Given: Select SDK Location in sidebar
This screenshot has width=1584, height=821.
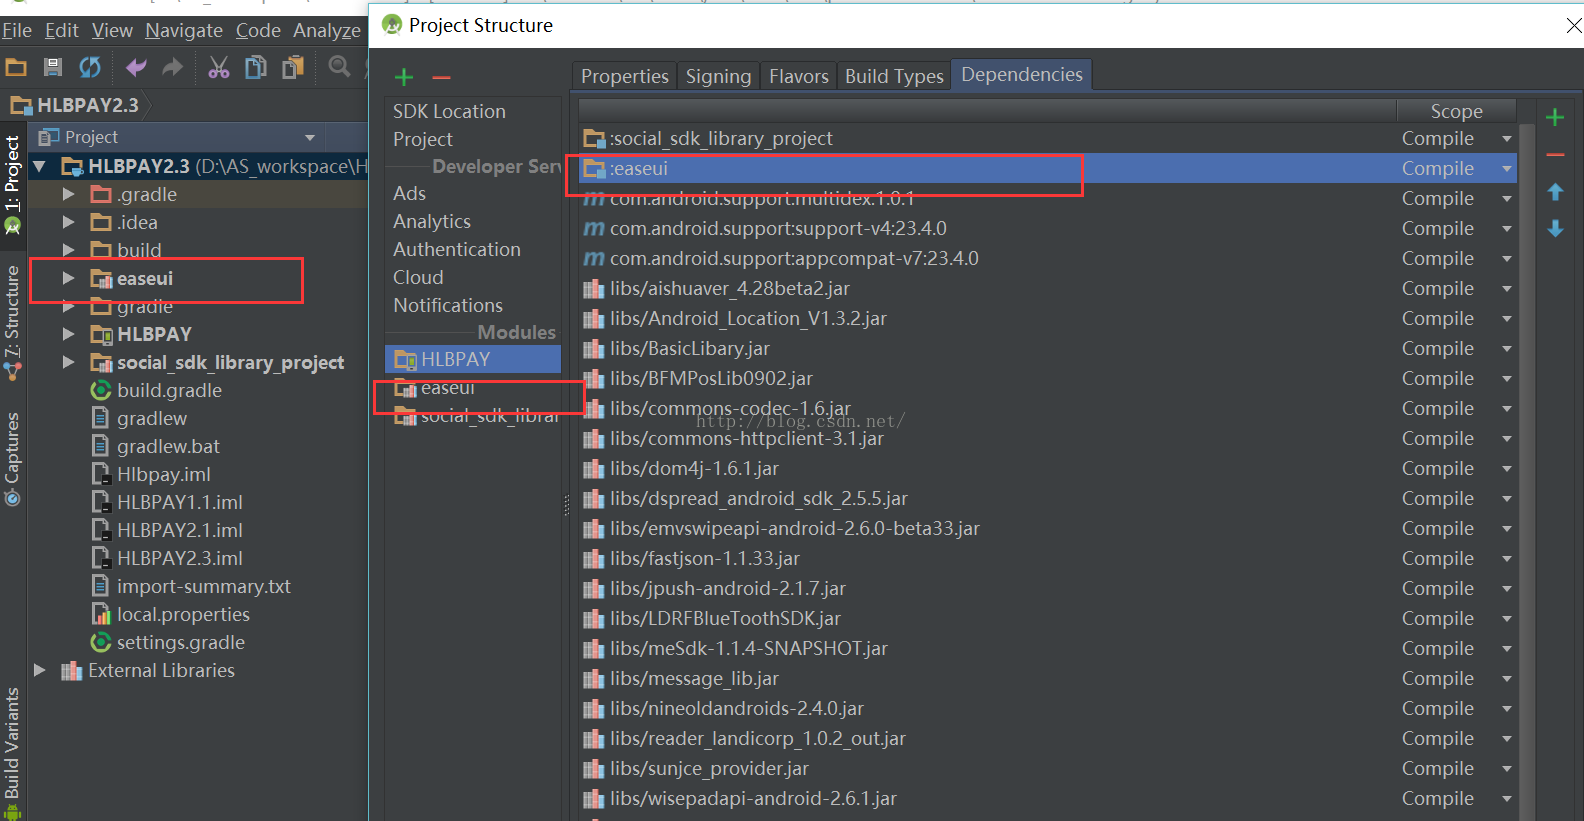Looking at the screenshot, I should [x=449, y=111].
